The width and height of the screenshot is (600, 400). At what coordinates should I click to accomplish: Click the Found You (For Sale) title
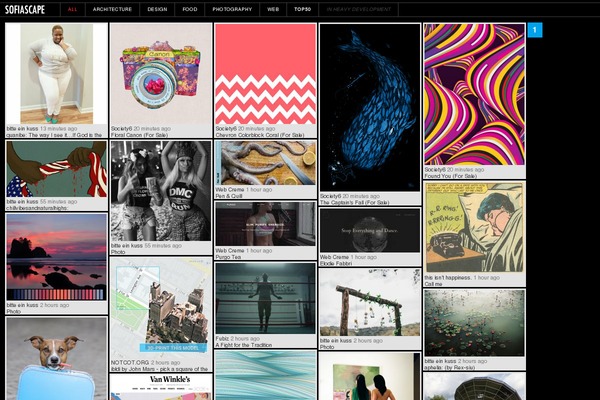450,176
